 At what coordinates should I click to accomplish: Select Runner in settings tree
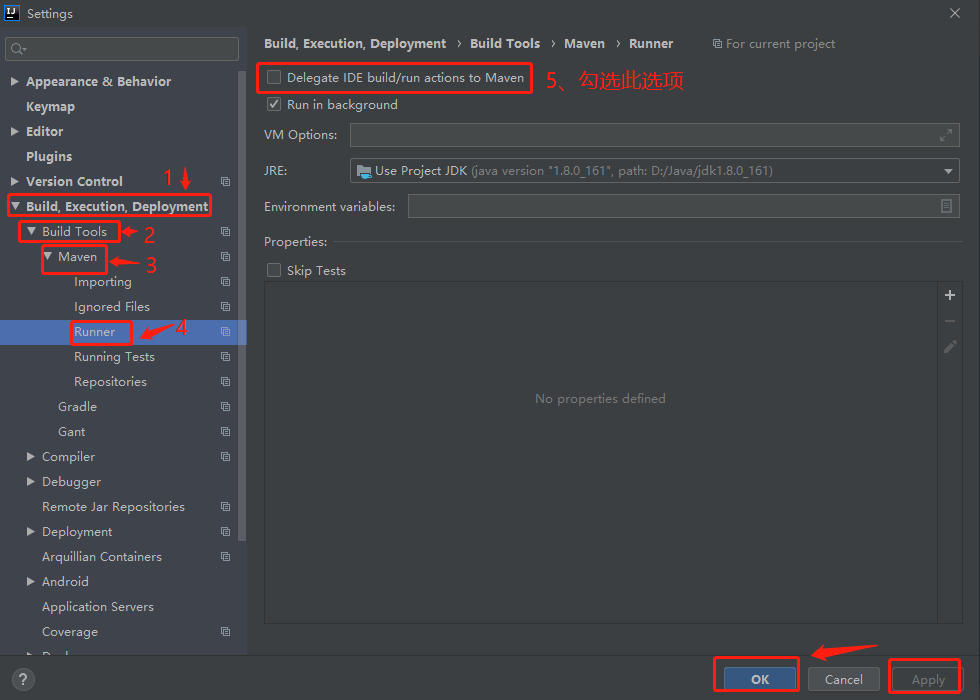[x=94, y=332]
